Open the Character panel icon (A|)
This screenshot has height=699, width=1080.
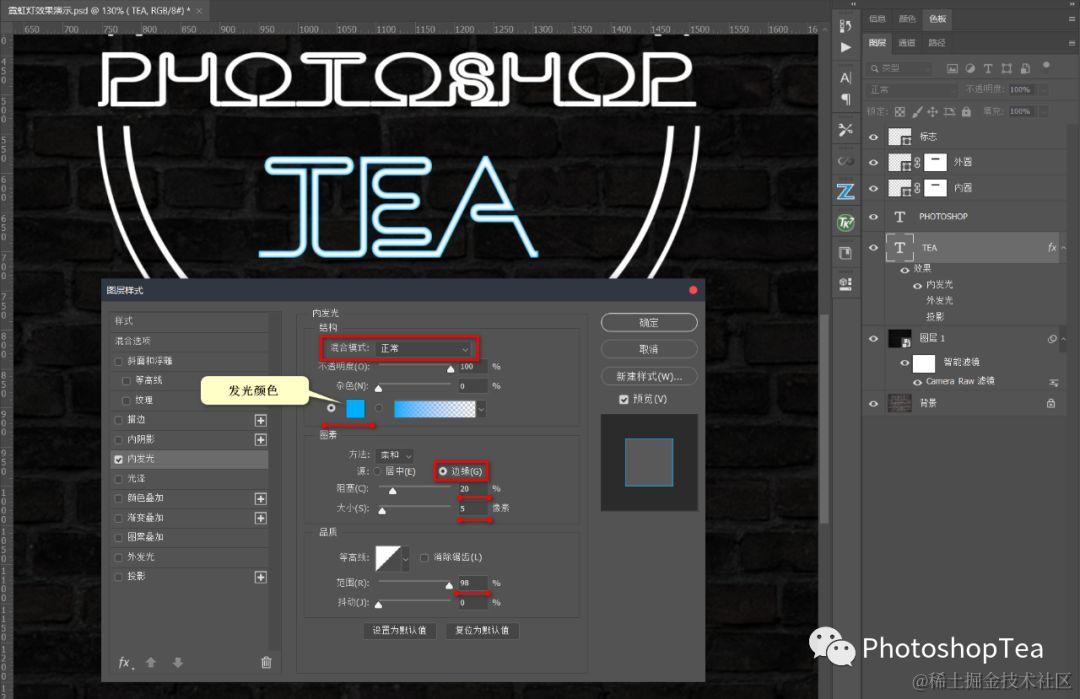(846, 78)
